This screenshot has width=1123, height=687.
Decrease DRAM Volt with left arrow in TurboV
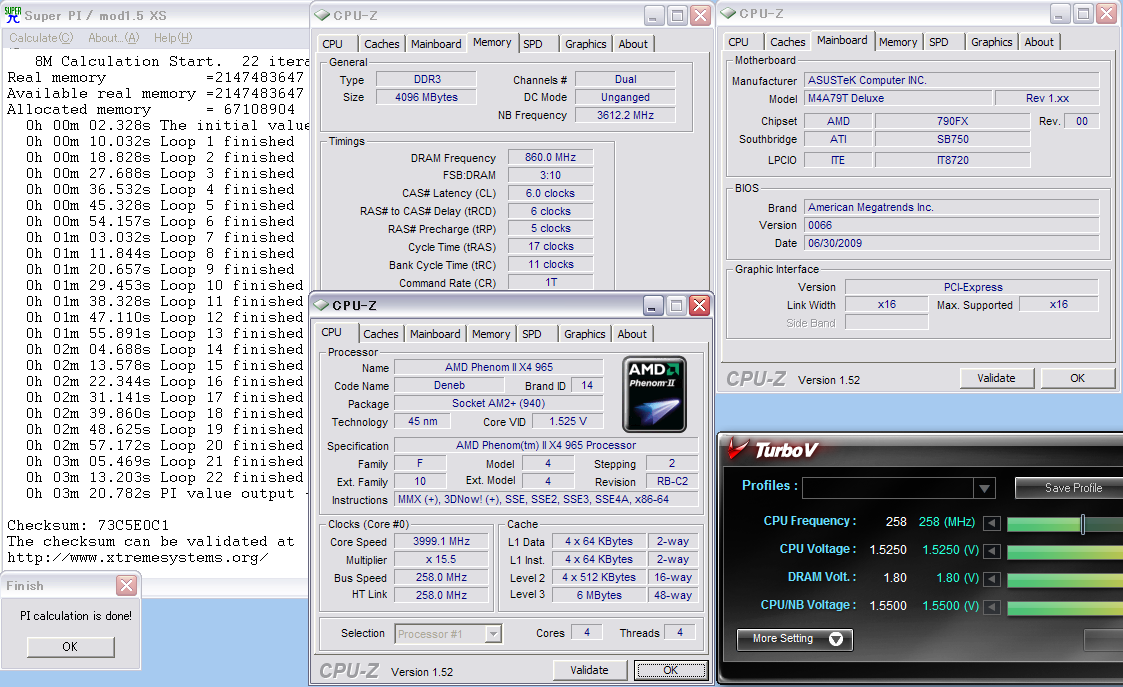992,579
